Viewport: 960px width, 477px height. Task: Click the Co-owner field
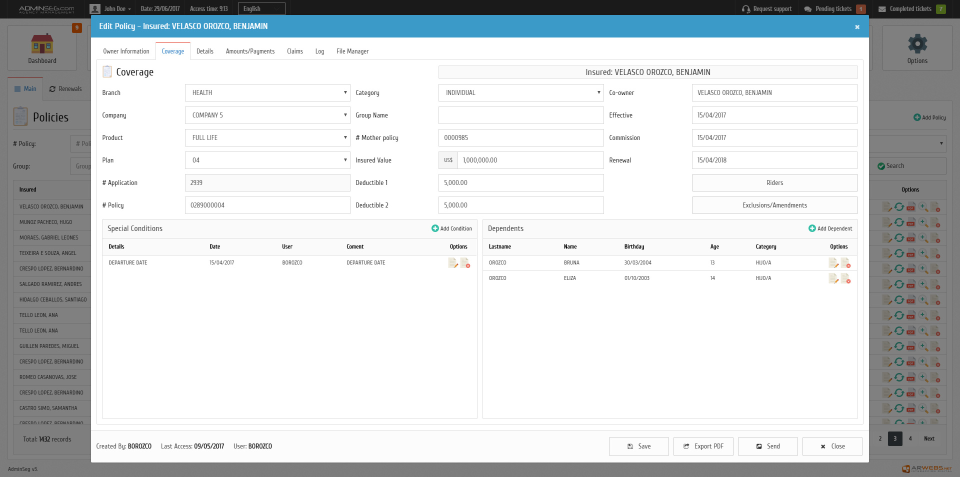774,93
